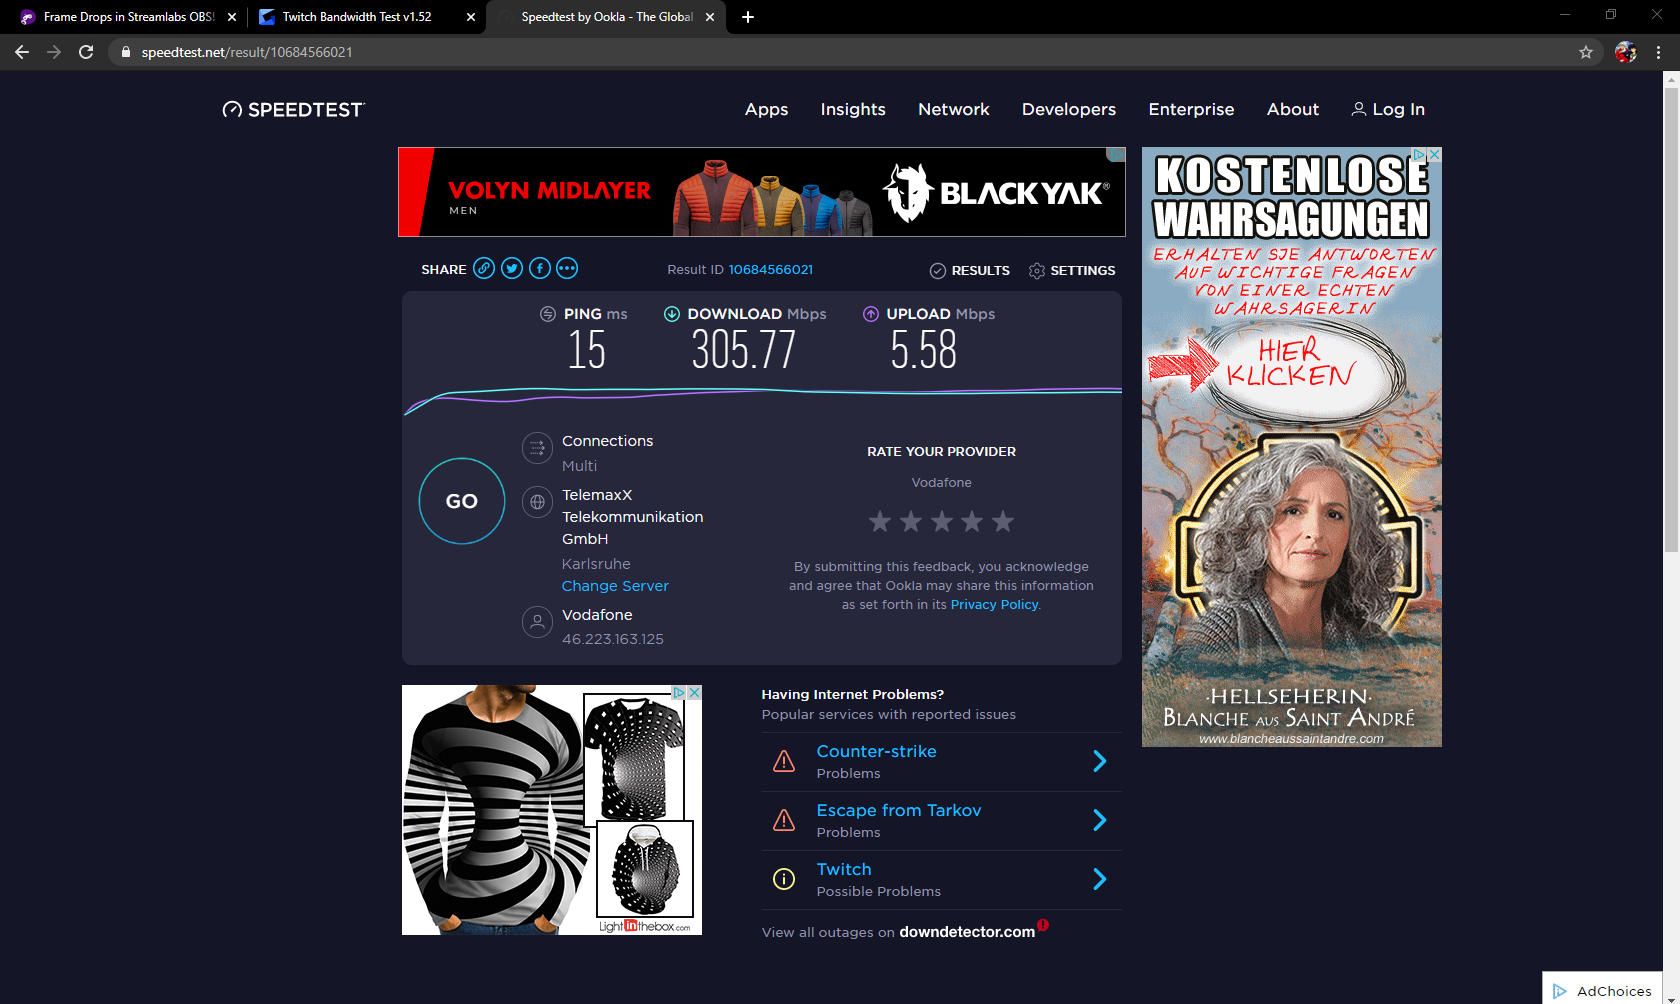This screenshot has height=1004, width=1680.
Task: Click the page vertical scrollbar
Action: coord(1671,320)
